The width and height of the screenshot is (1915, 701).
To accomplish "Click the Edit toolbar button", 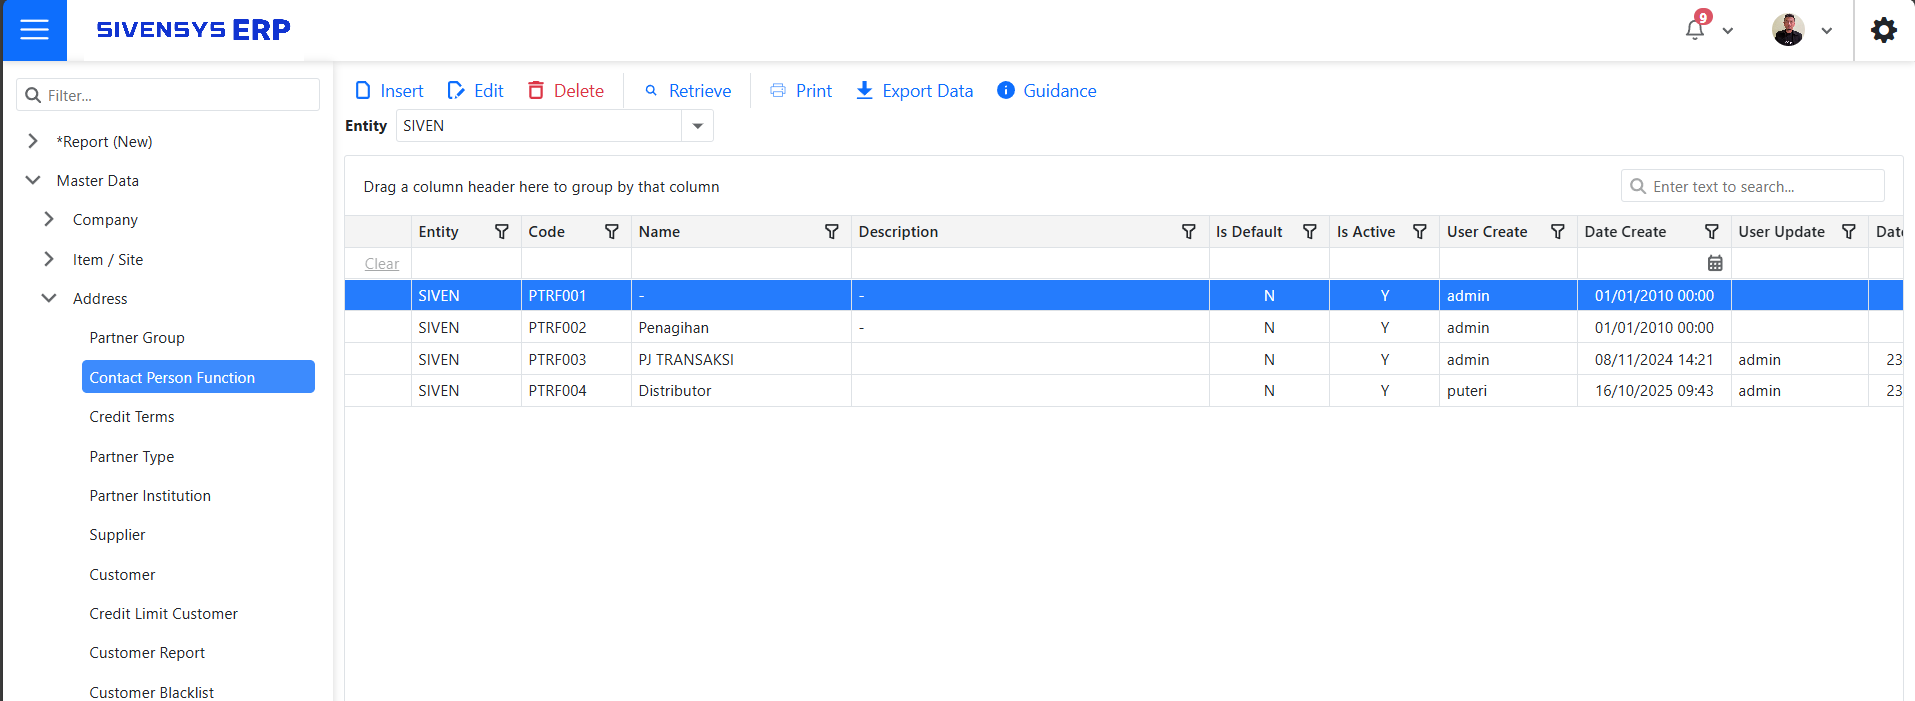I will 475,91.
